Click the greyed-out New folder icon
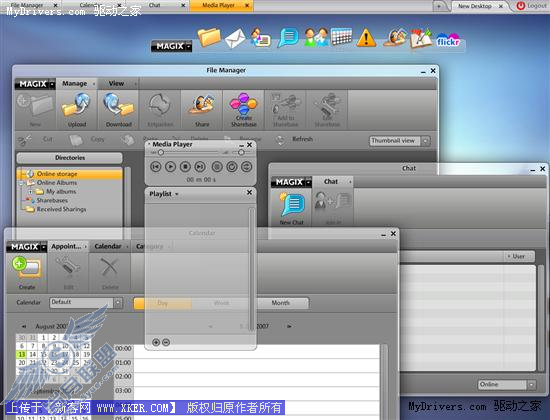This screenshot has width=550, height=420. pyautogui.click(x=35, y=105)
